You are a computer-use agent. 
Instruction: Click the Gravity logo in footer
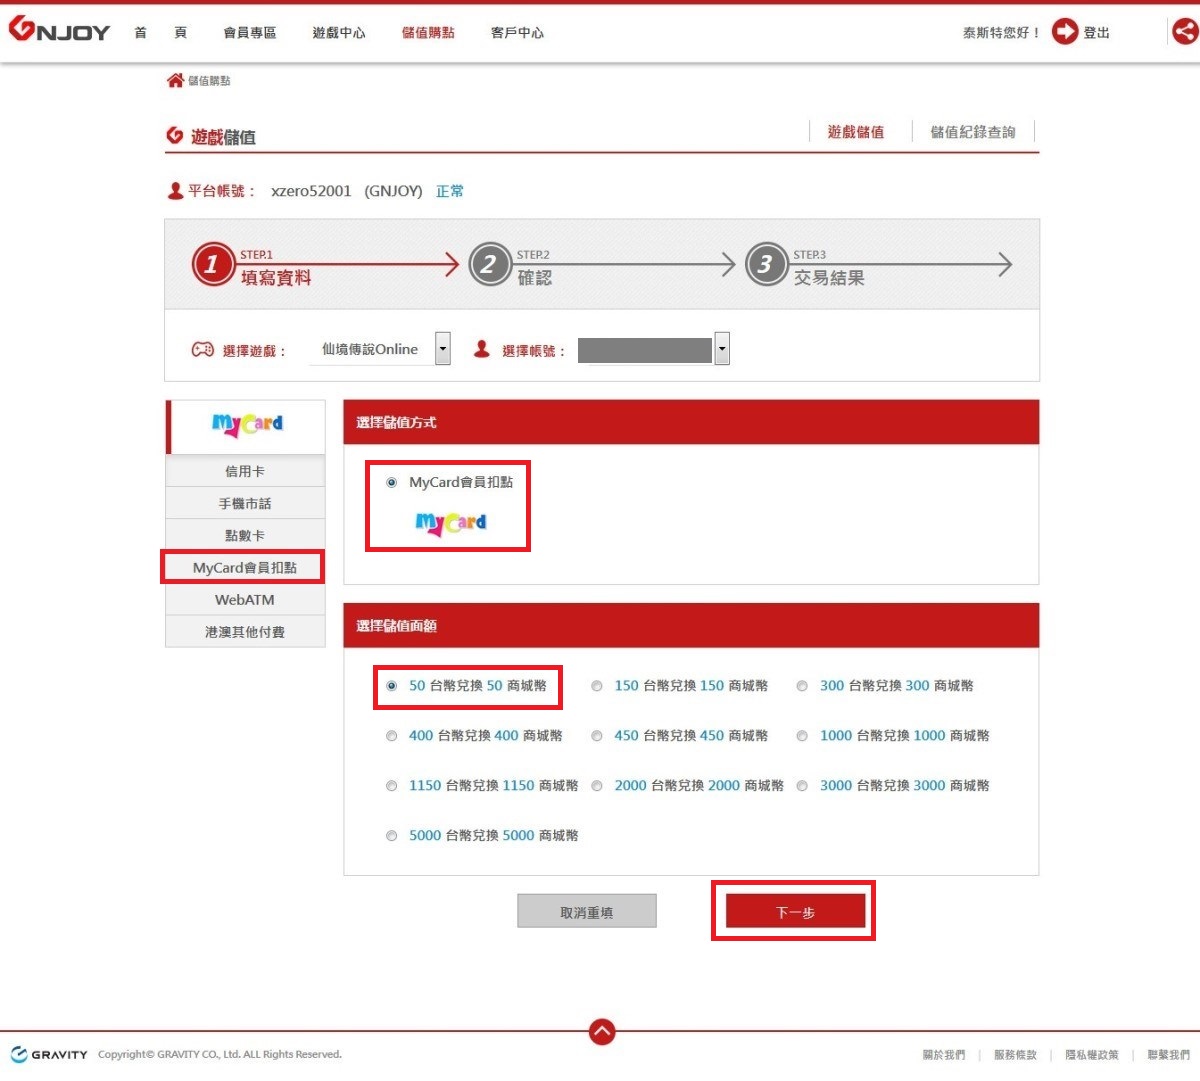[x=49, y=1054]
